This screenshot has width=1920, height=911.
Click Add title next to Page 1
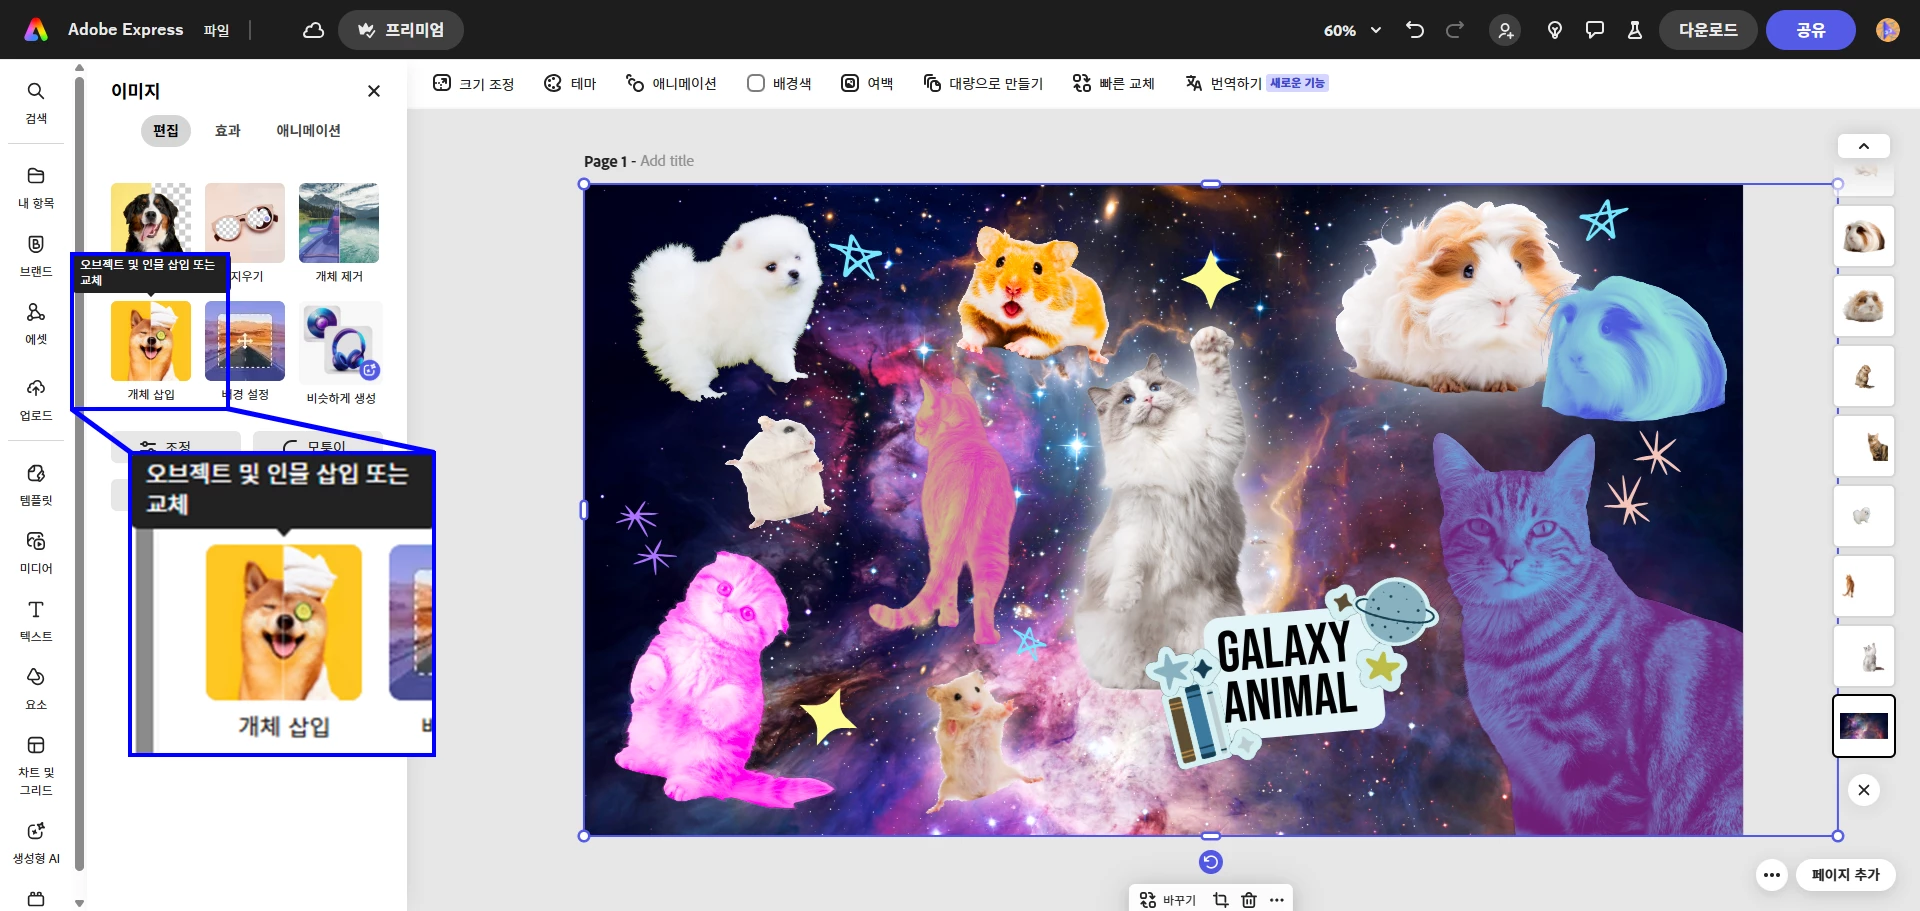tap(667, 161)
